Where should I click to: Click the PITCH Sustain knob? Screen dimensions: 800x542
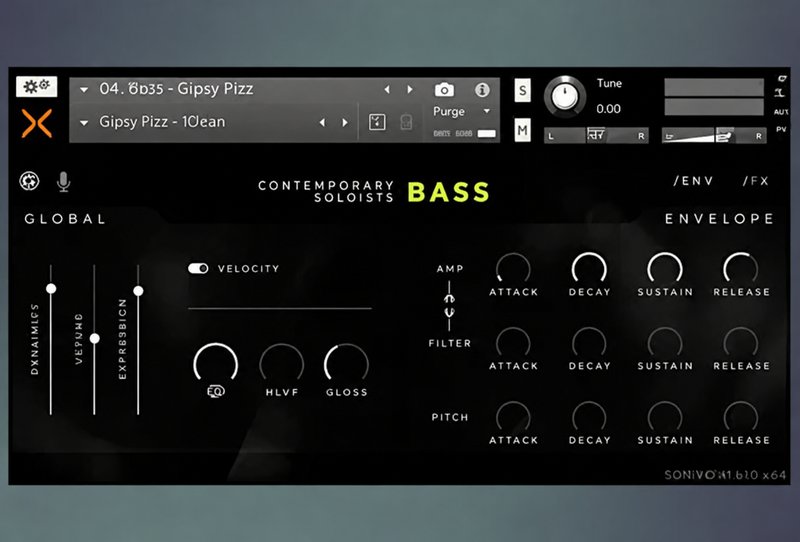click(x=665, y=417)
